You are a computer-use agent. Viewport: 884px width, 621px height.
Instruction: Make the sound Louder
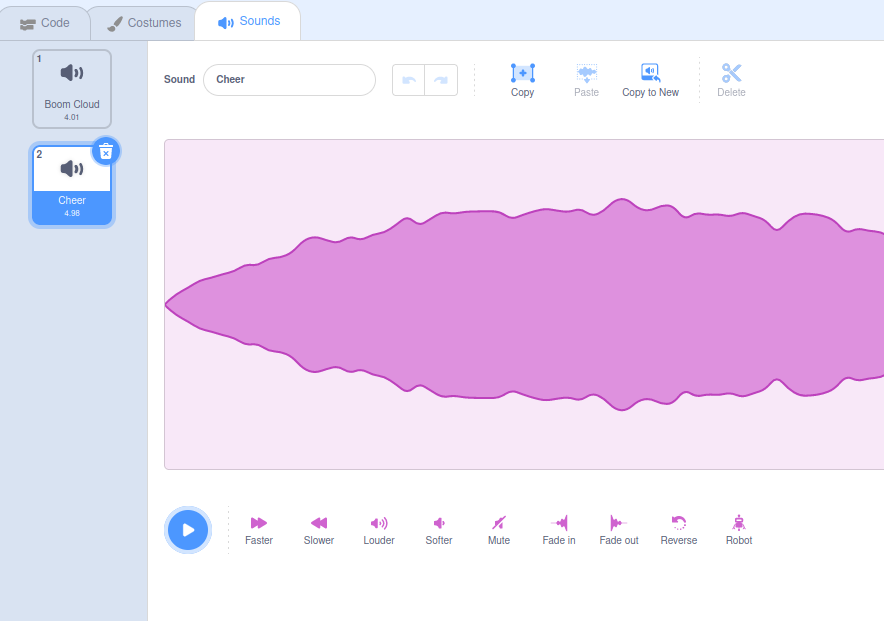[x=378, y=528]
